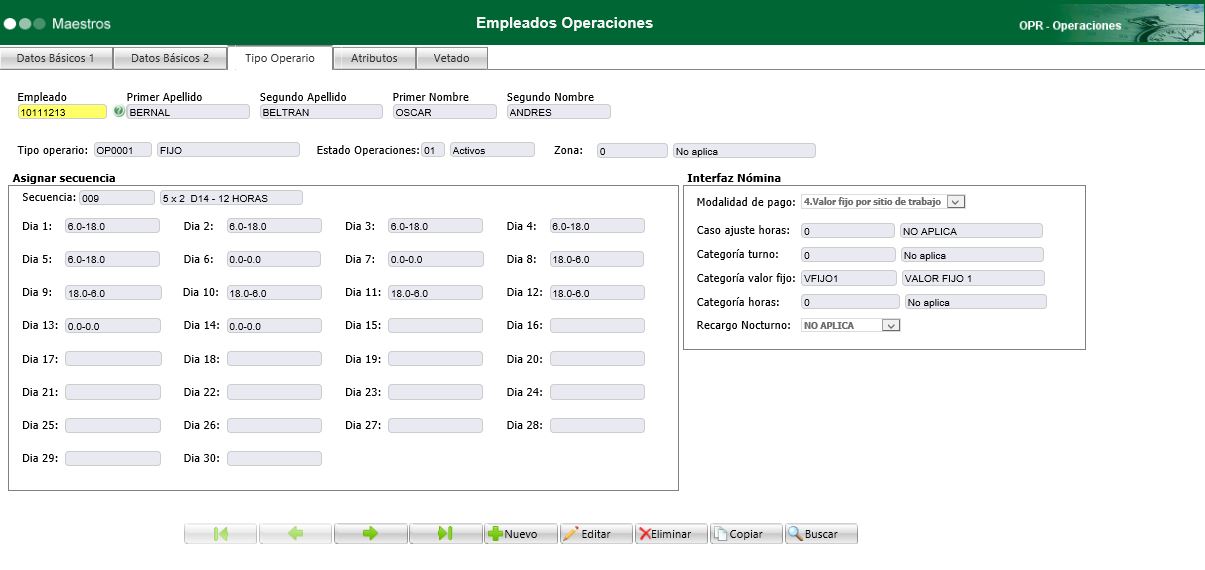Click Primer Nombre field OSCAR
Screen dimensions: 1205x570
coord(444,112)
